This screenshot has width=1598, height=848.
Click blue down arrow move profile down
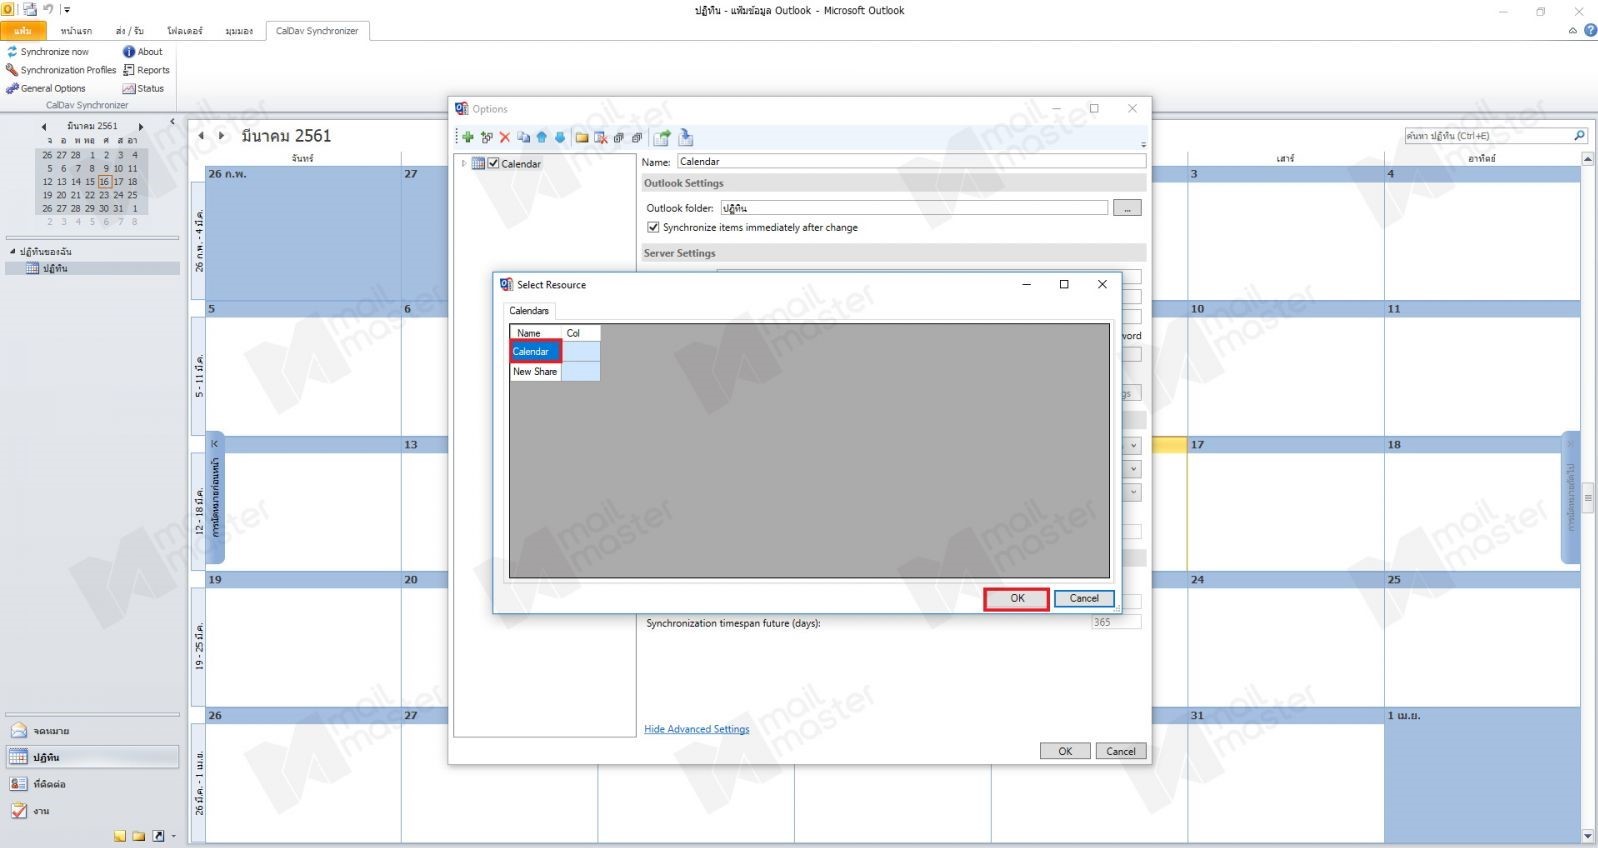coord(559,138)
